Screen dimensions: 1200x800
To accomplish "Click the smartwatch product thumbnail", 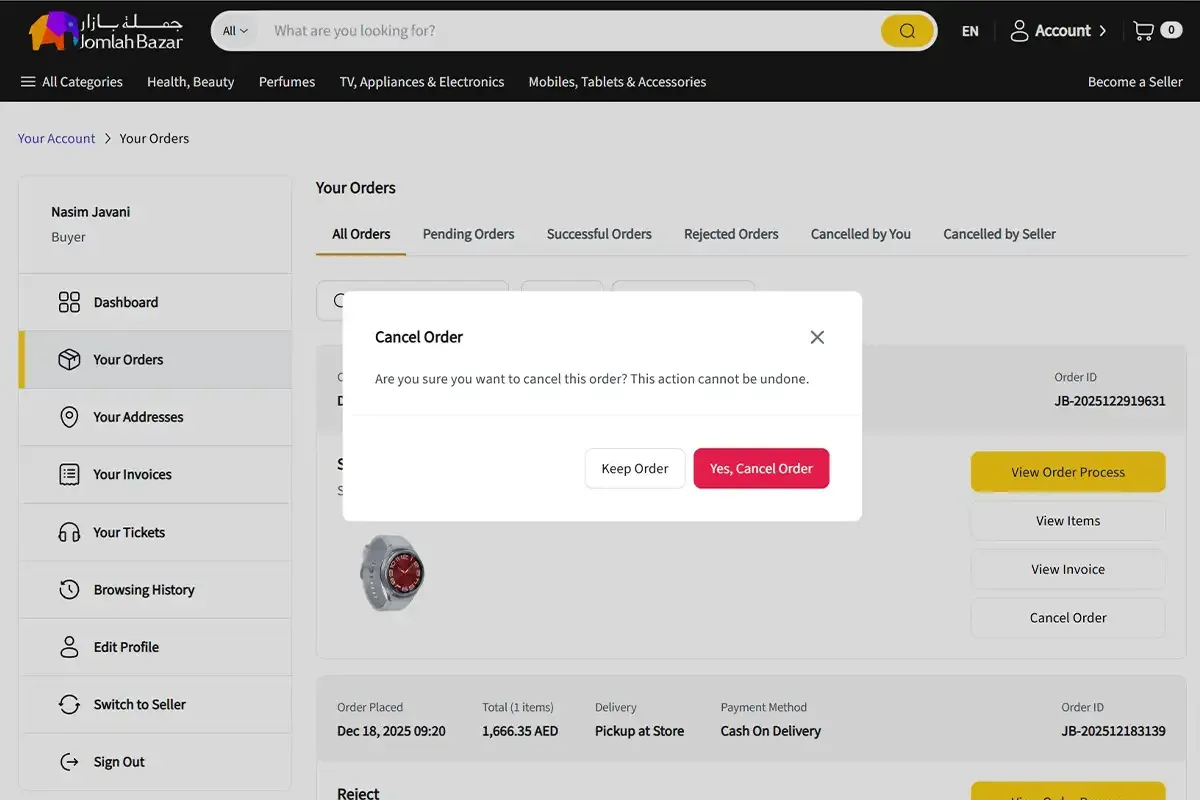I will (x=391, y=573).
